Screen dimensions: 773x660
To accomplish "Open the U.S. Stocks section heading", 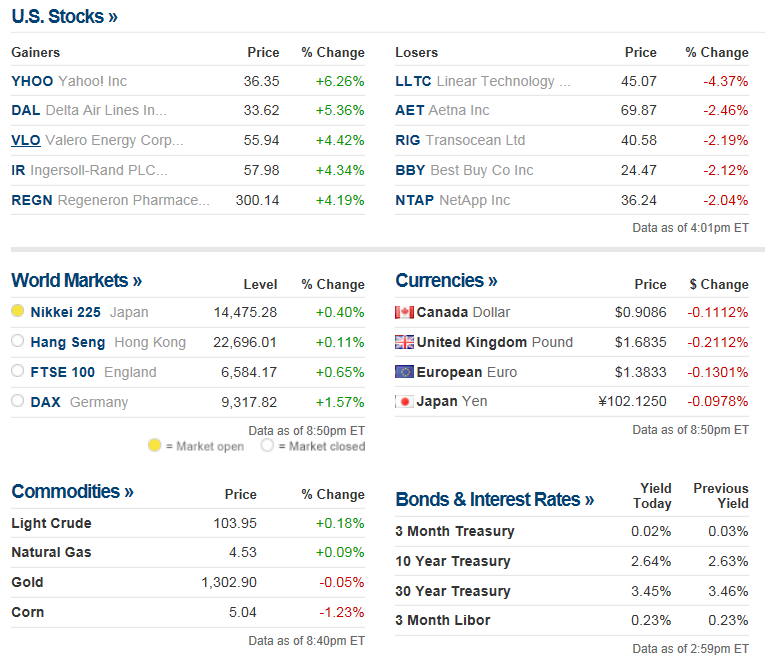I will click(x=64, y=17).
